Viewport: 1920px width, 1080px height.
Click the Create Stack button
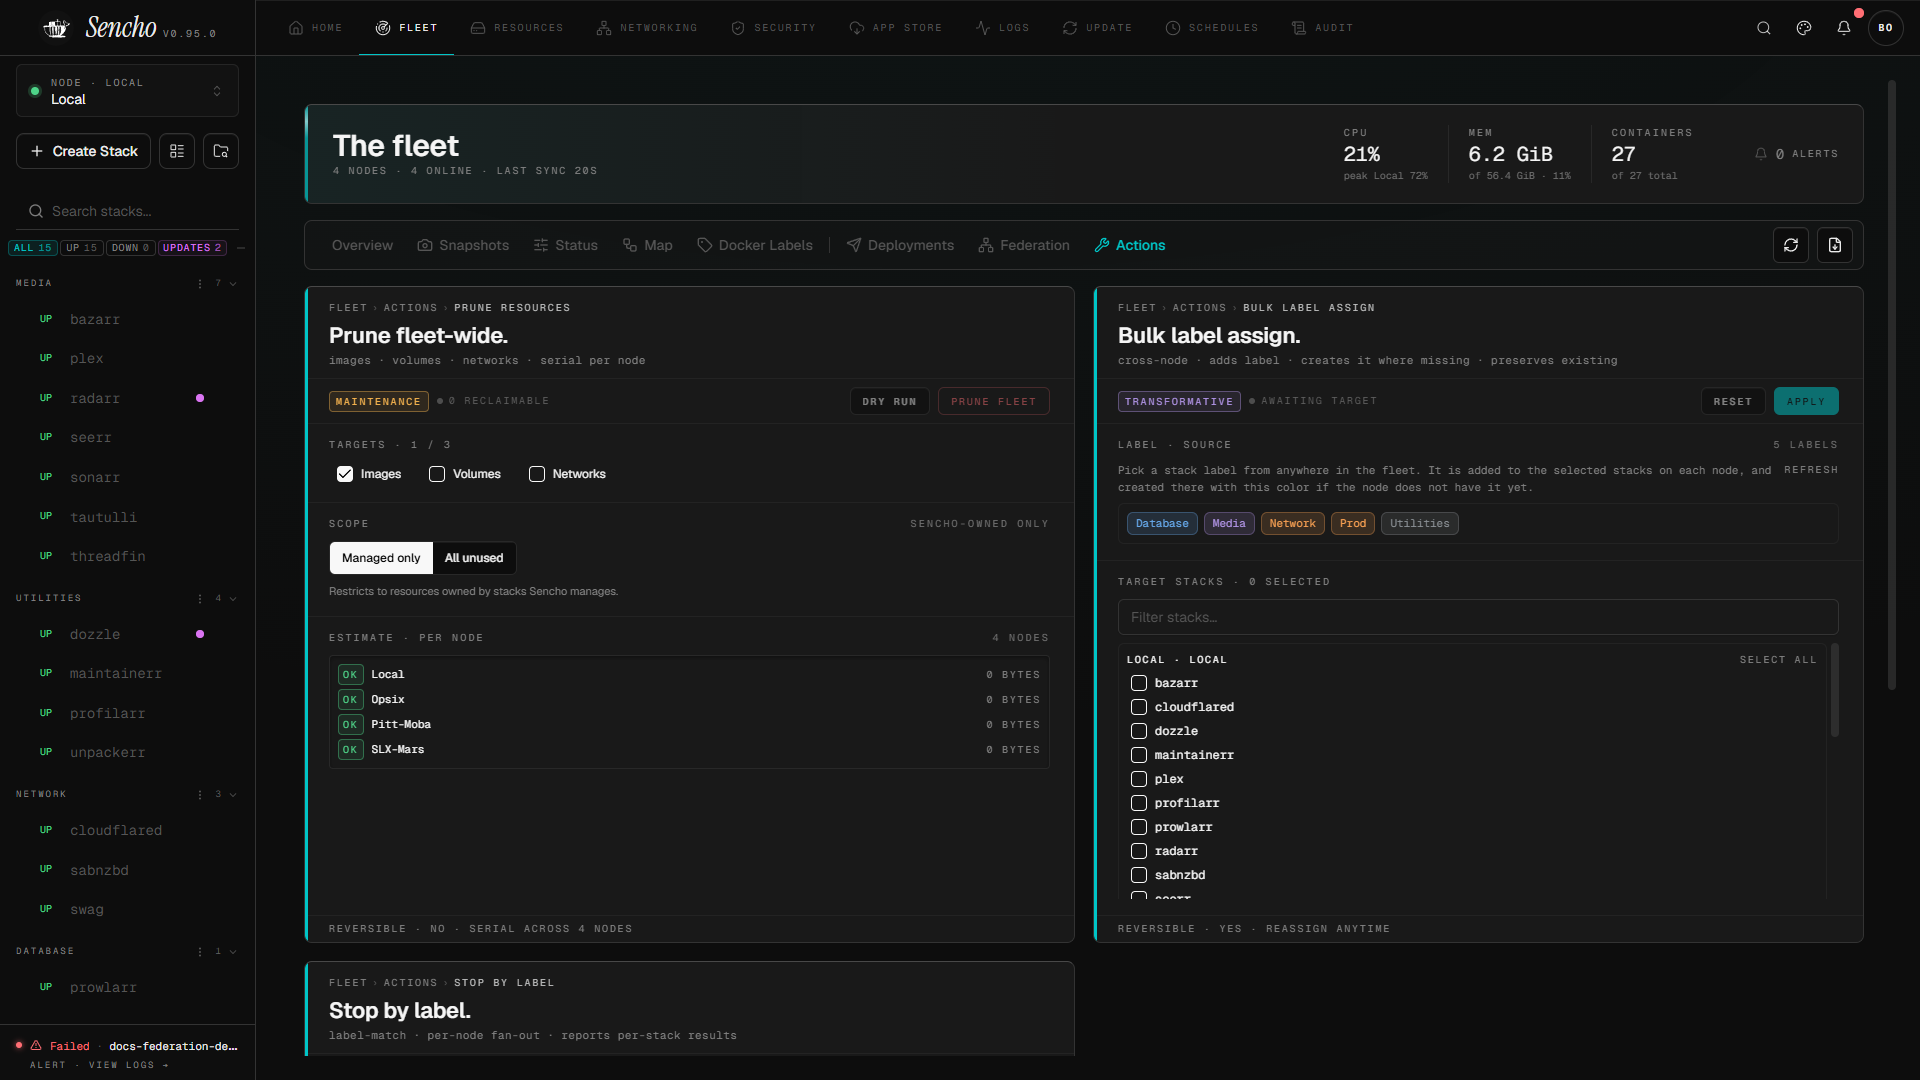pos(84,151)
